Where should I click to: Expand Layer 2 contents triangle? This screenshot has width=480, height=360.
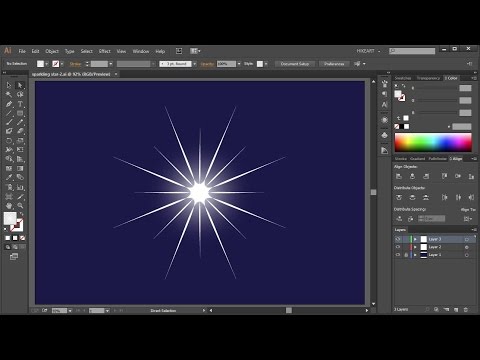coord(415,247)
